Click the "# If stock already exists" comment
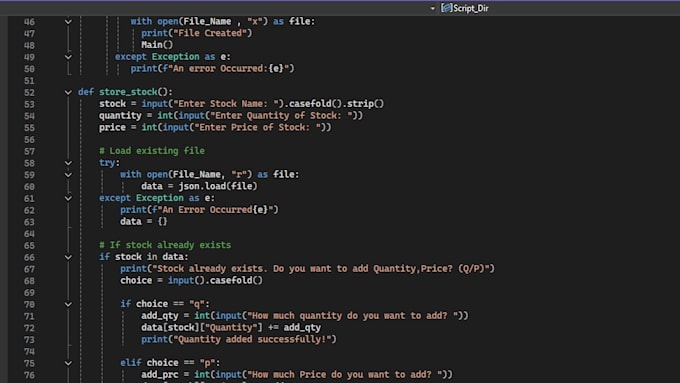This screenshot has width=680, height=383. click(165, 245)
